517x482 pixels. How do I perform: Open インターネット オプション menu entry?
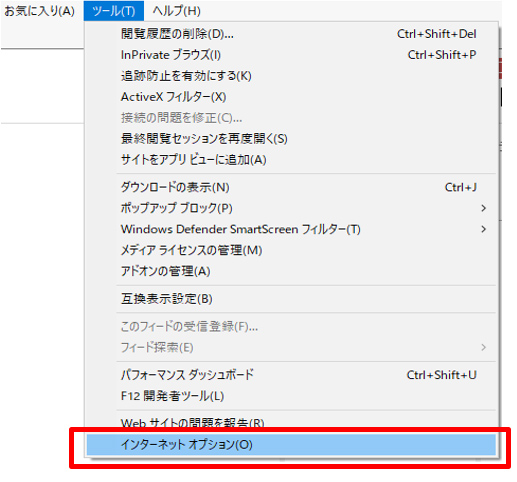tap(291, 445)
